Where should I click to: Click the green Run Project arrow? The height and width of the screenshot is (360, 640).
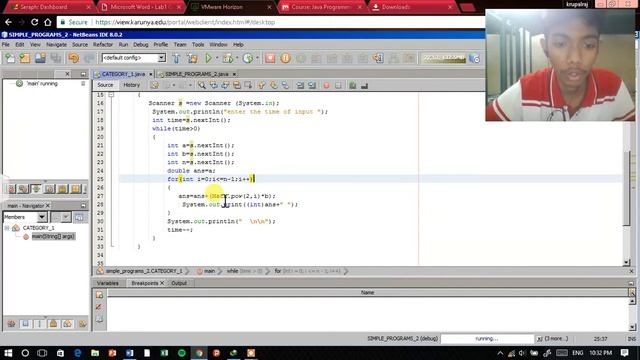pos(209,58)
